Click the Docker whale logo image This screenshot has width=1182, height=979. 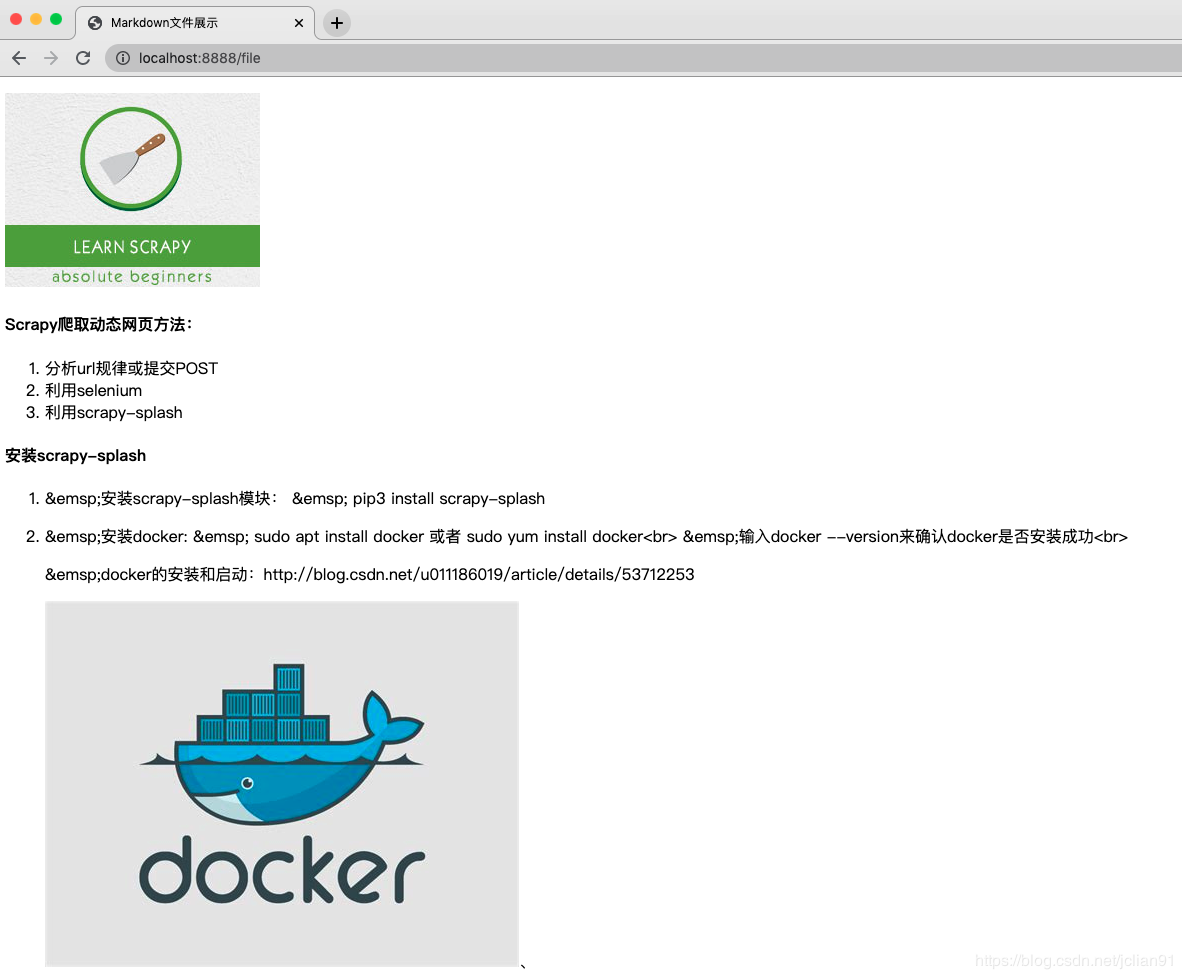tap(282, 784)
